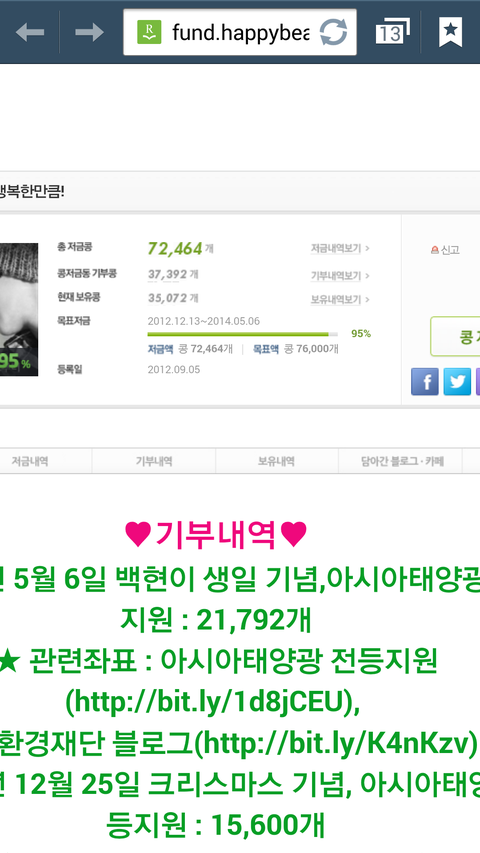Reload the page with refresh icon

pyautogui.click(x=333, y=32)
